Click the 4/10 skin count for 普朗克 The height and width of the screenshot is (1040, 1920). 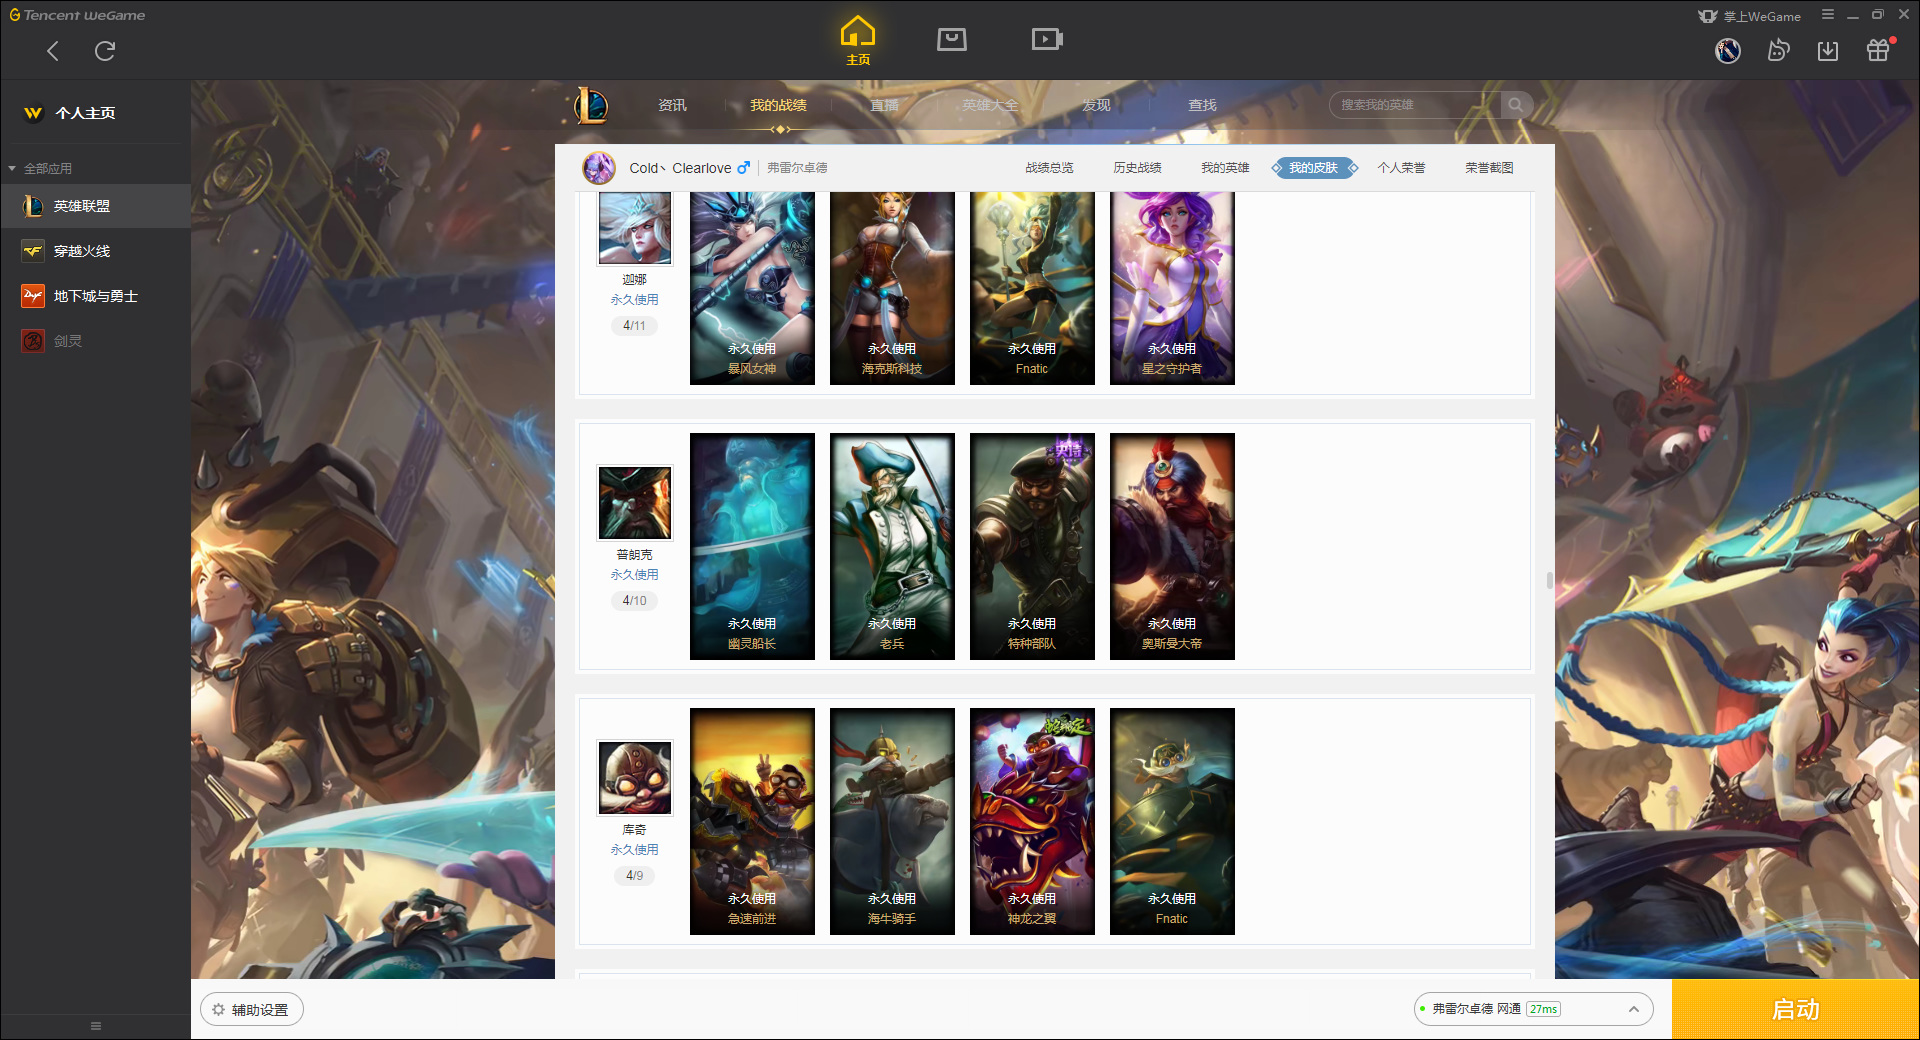(634, 600)
